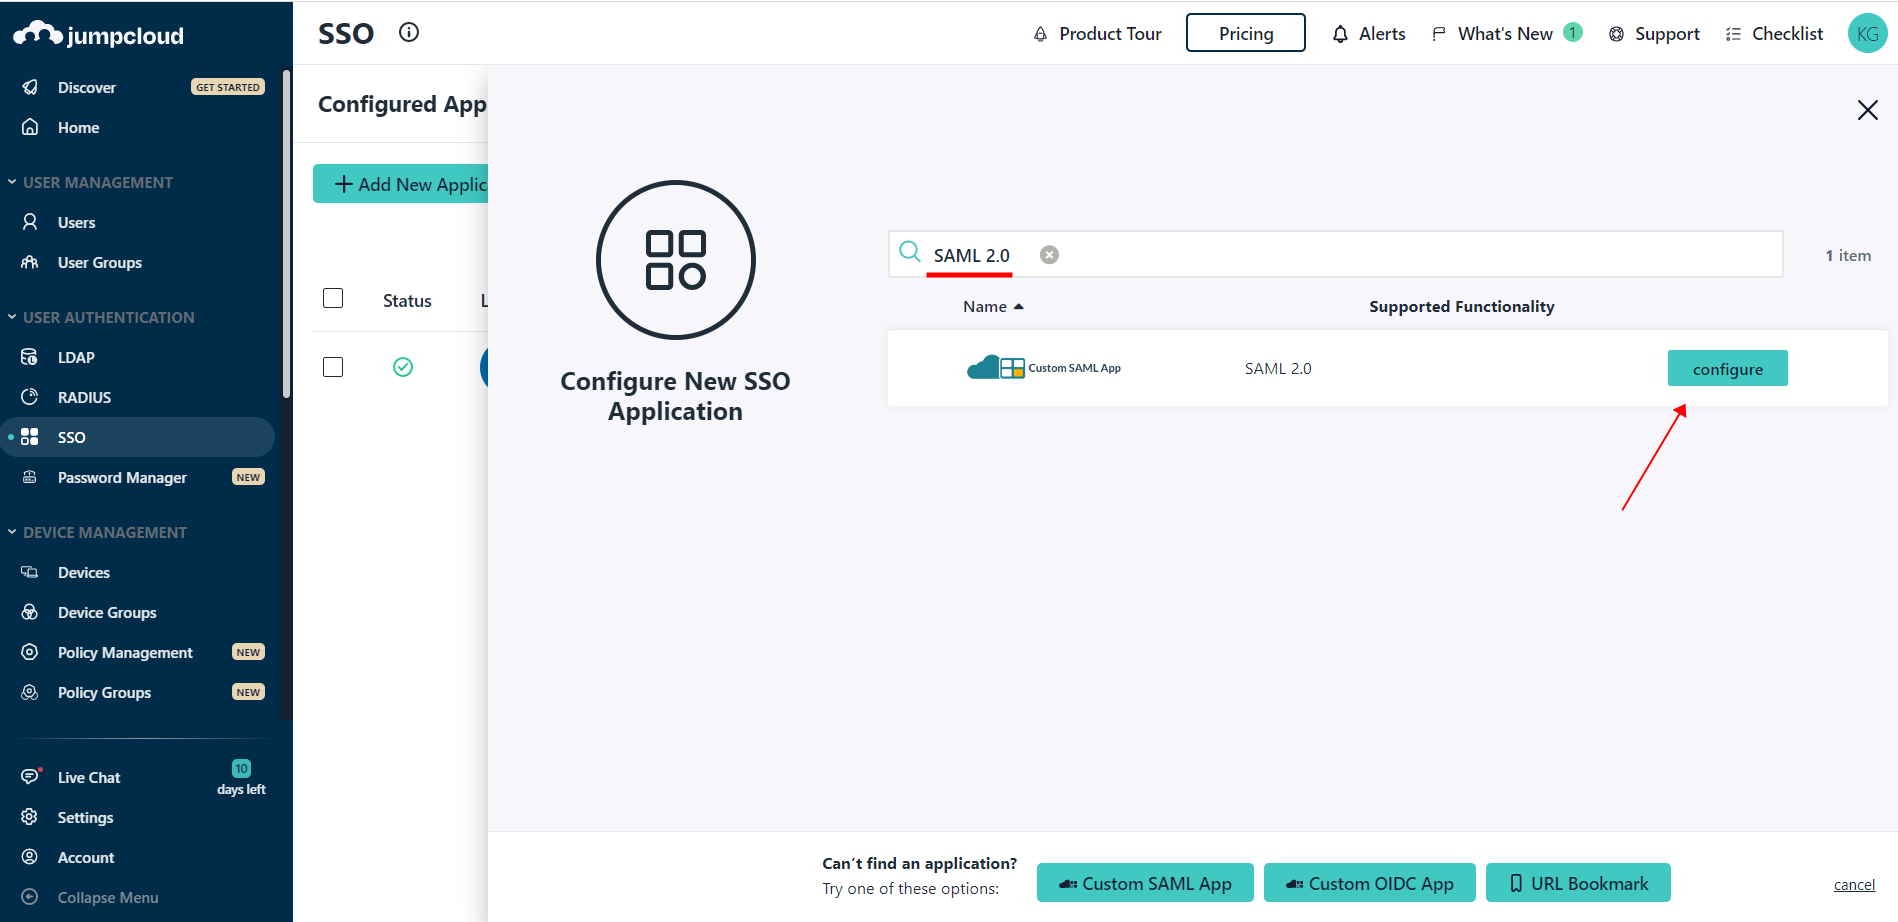Click Add New Application button
This screenshot has width=1898, height=922.
point(401,184)
